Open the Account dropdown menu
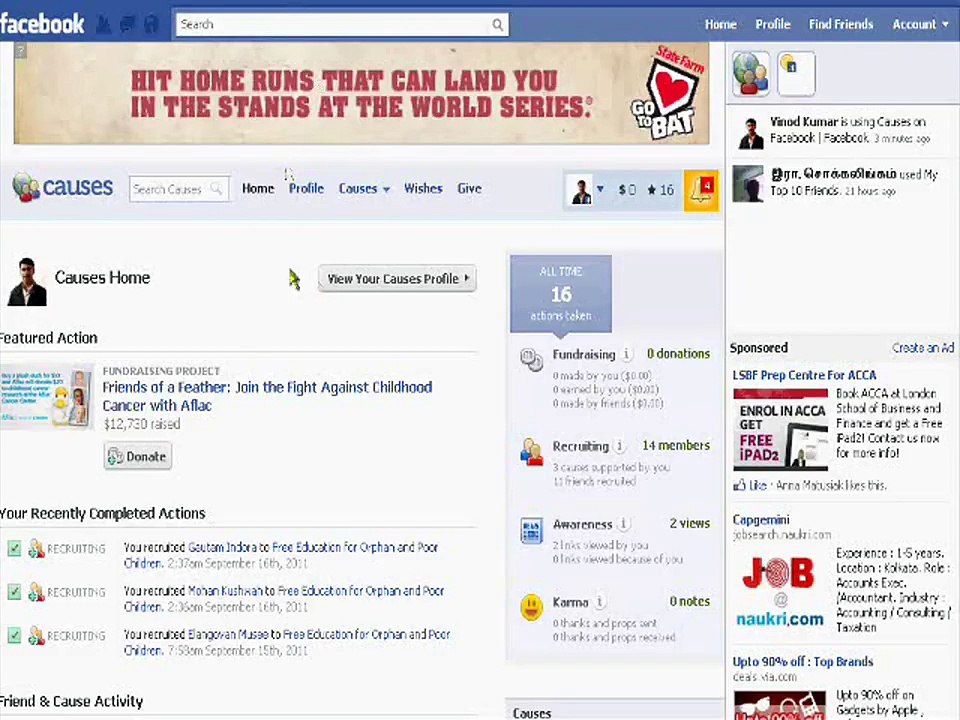960x720 pixels. (x=920, y=24)
